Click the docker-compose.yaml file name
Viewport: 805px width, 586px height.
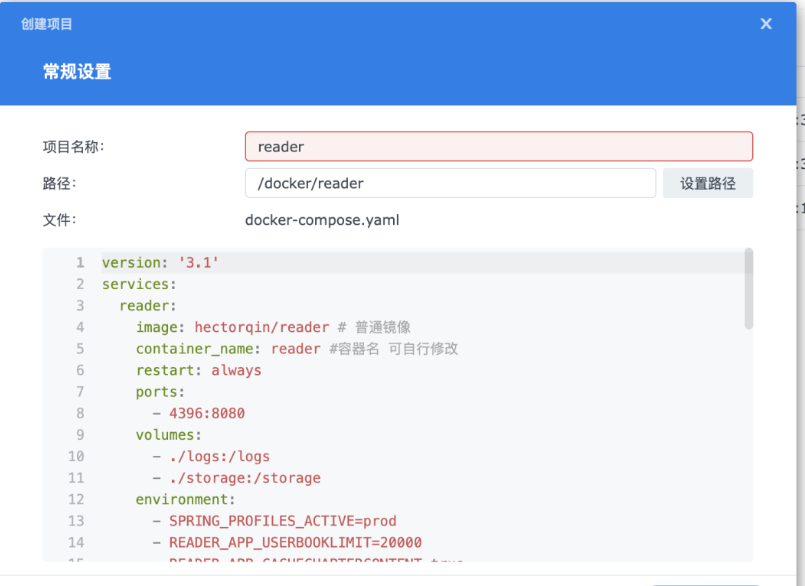[322, 220]
